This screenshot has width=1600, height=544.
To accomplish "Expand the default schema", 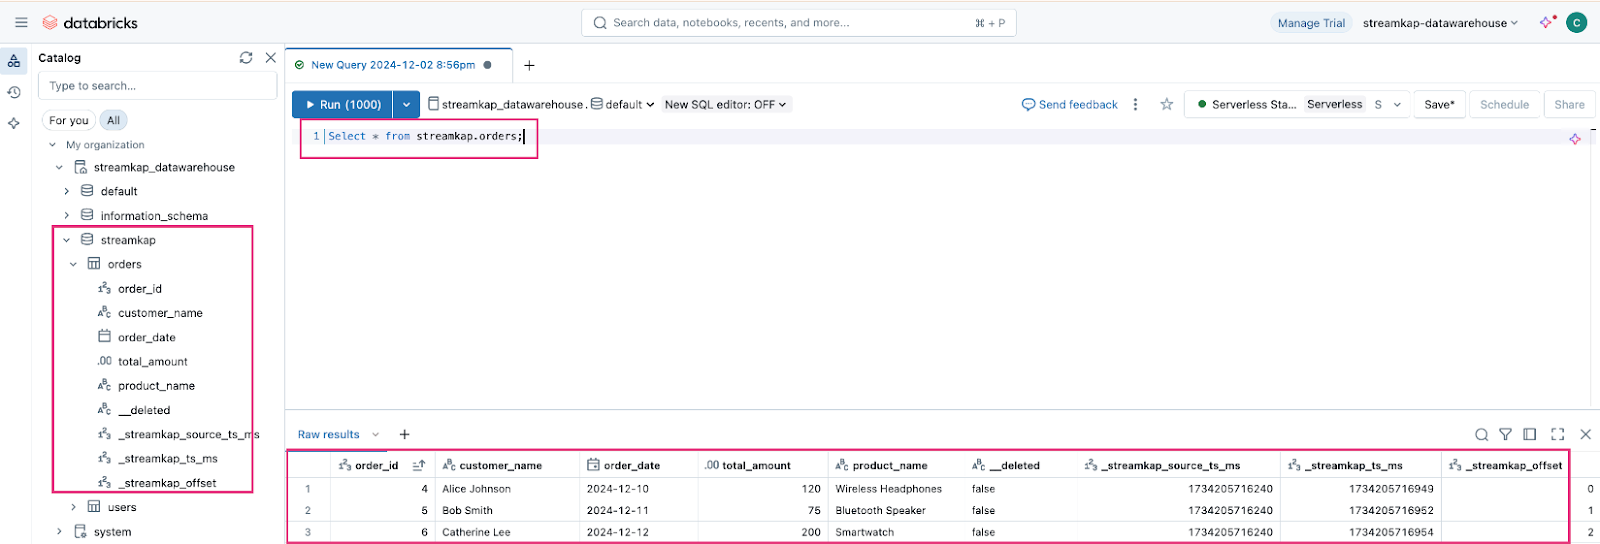I will click(x=67, y=191).
